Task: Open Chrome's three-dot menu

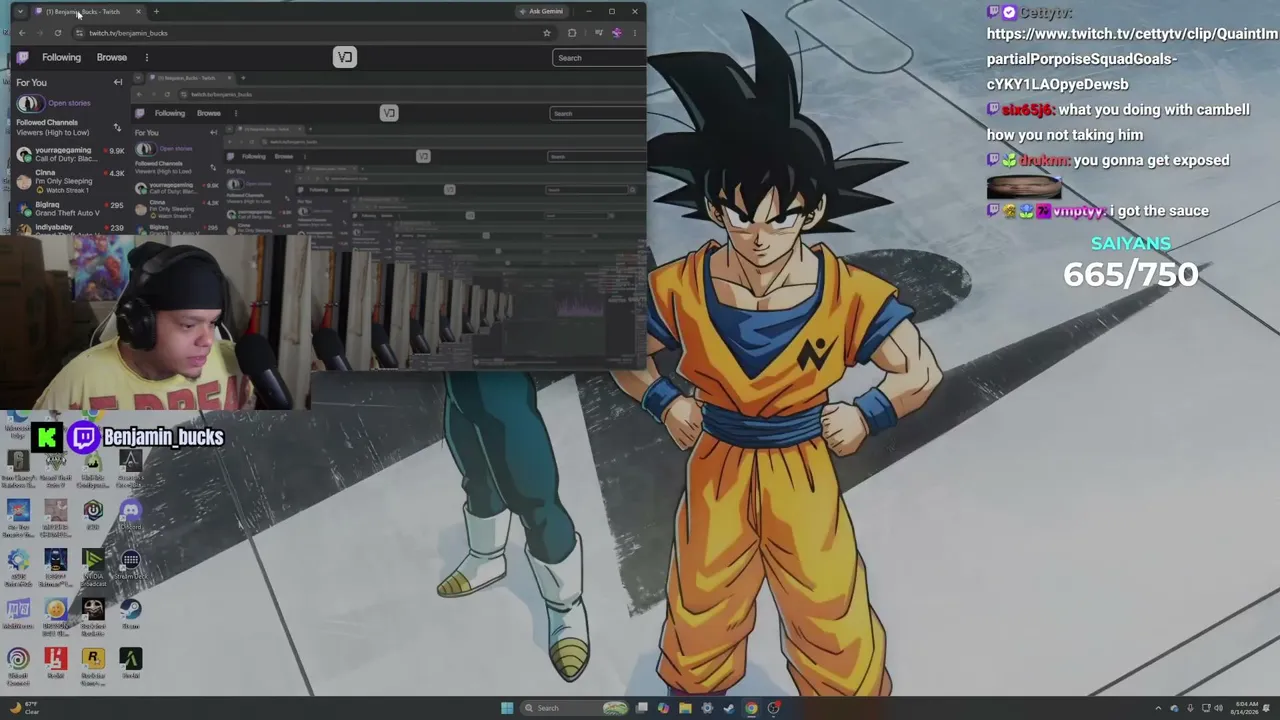Action: 634,33
